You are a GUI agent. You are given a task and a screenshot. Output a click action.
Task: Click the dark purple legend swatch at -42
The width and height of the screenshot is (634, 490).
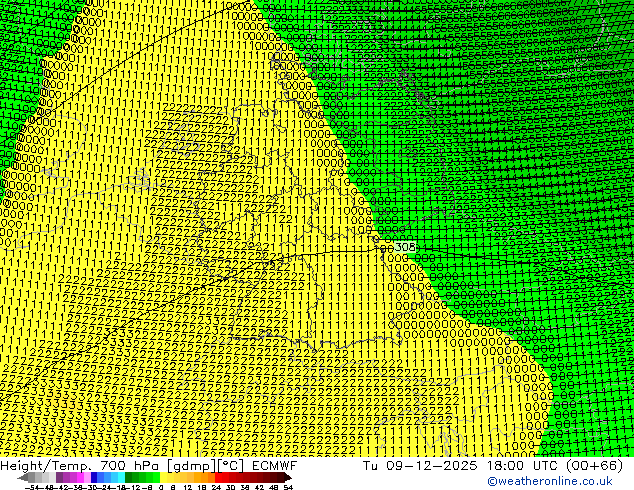pos(59,478)
